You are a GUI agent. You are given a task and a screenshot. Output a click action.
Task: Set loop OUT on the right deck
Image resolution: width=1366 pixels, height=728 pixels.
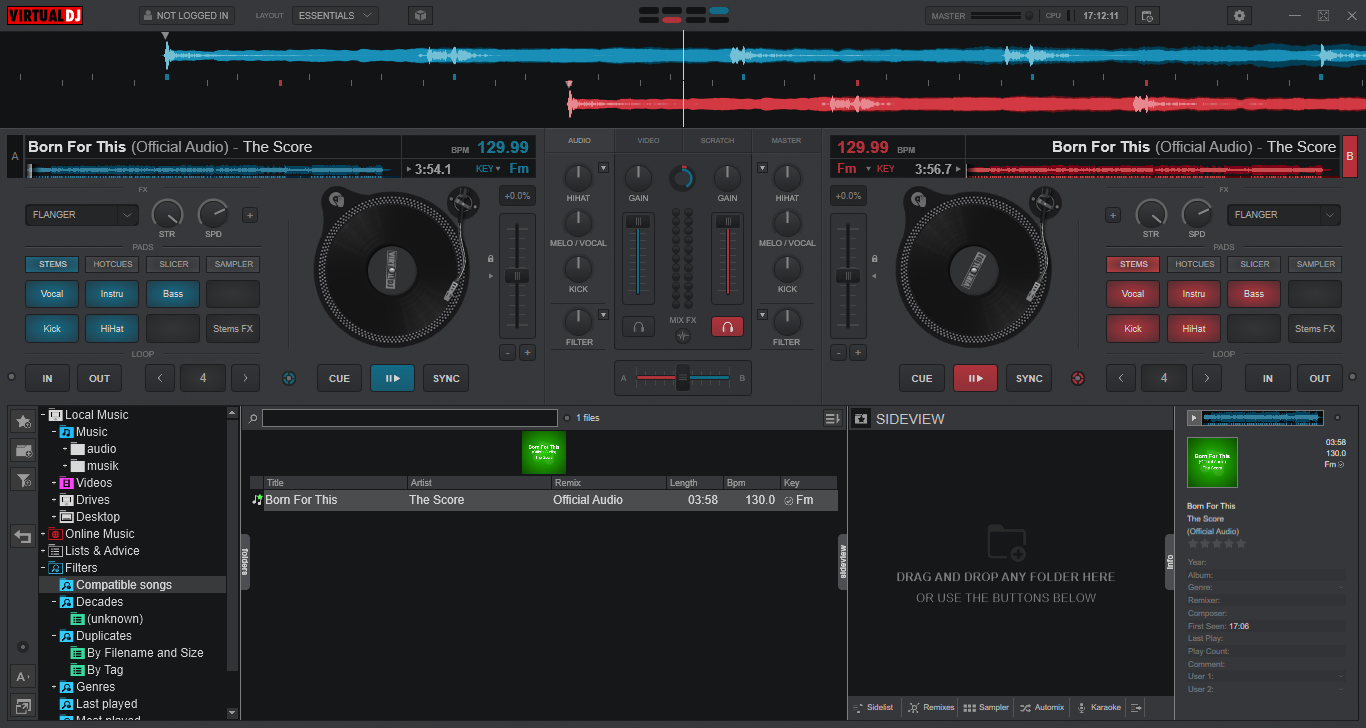1320,378
